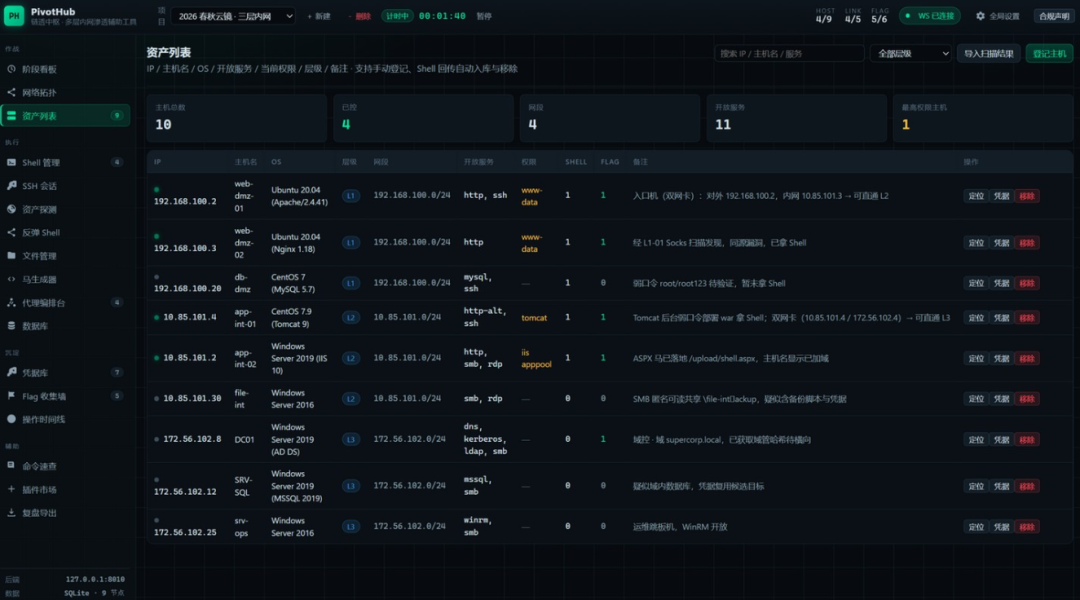The width and height of the screenshot is (1080, 600).
Task: Click the 命令速查 icon
Action: pos(11,466)
